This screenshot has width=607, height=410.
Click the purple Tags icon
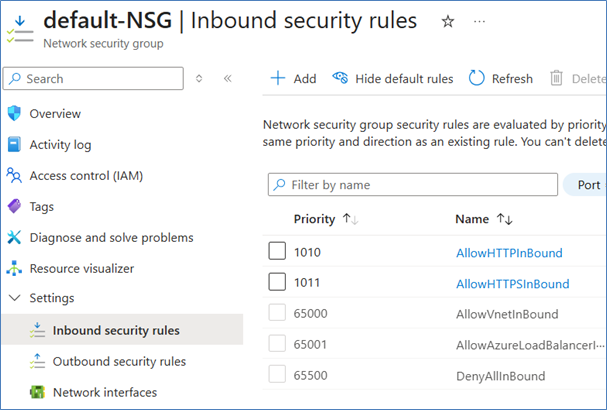14,206
